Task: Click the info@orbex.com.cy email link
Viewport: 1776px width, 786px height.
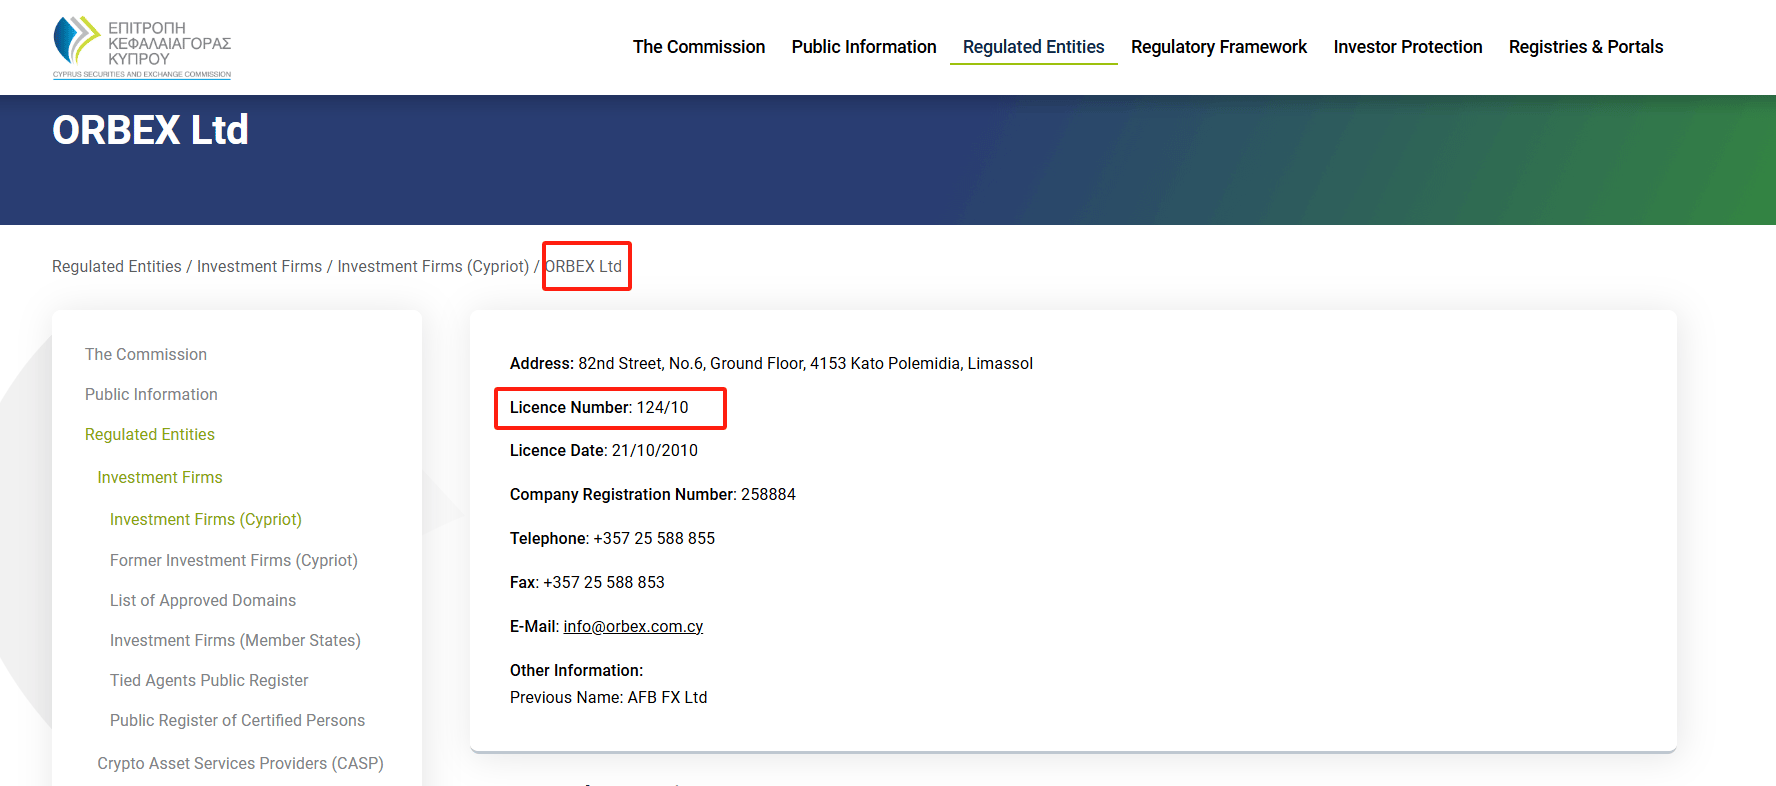Action: click(633, 626)
